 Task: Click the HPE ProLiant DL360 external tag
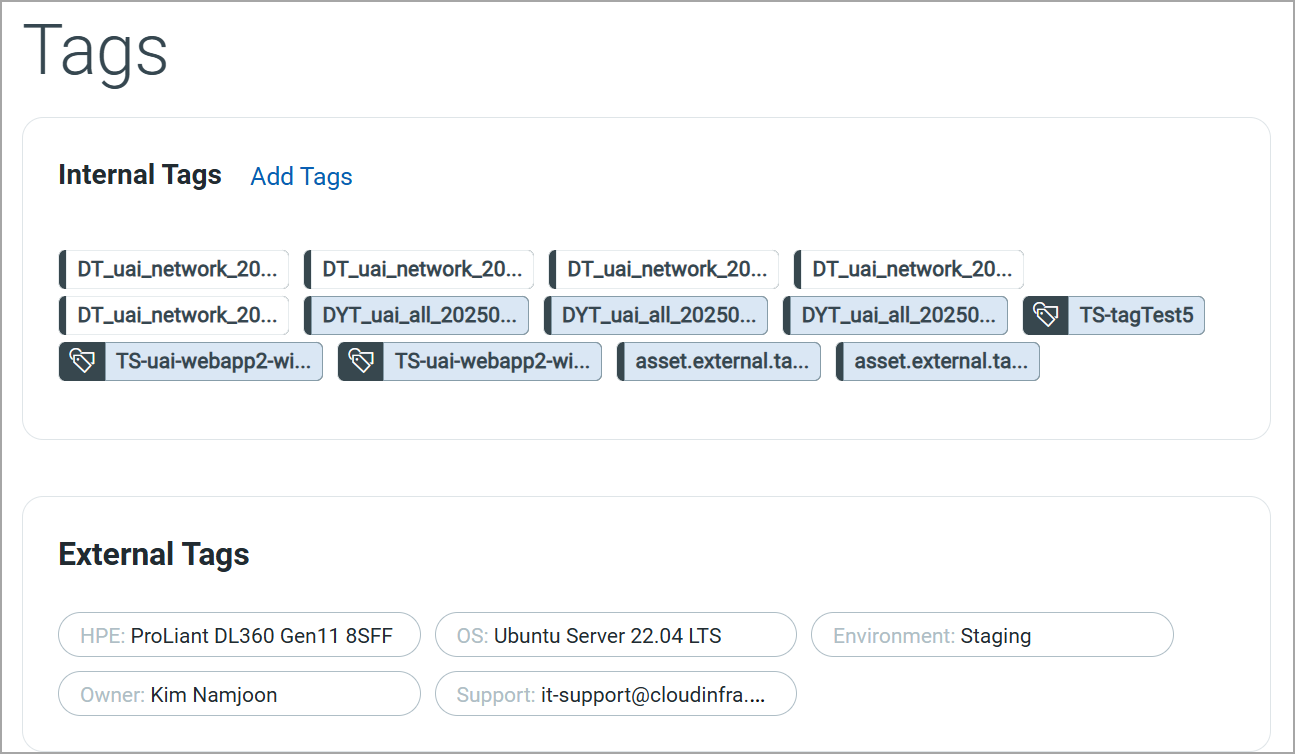click(x=239, y=635)
